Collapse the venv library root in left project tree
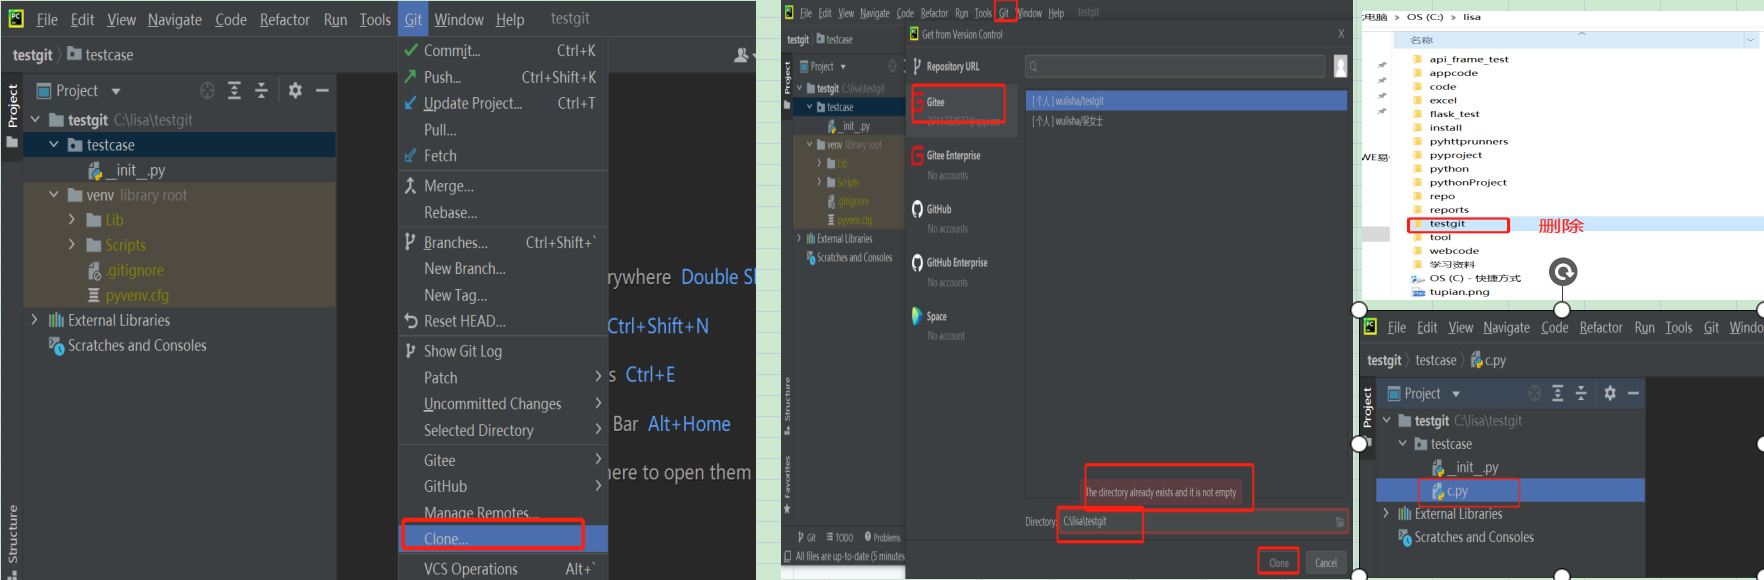This screenshot has width=1764, height=580. (54, 195)
